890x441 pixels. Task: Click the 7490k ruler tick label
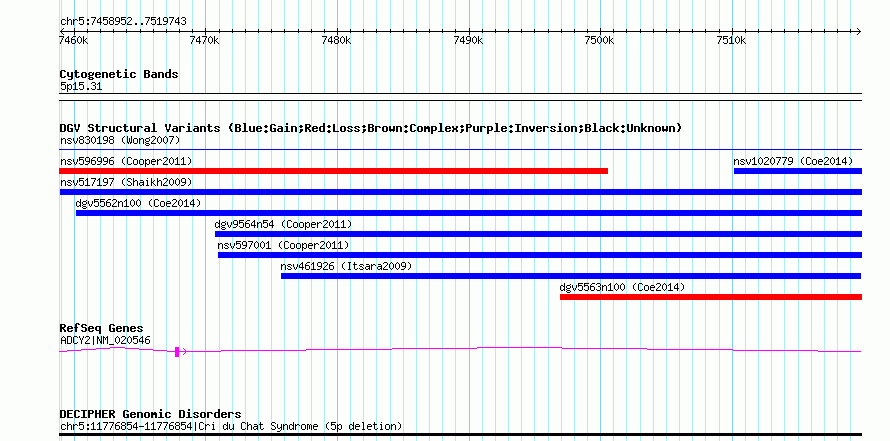click(x=469, y=40)
